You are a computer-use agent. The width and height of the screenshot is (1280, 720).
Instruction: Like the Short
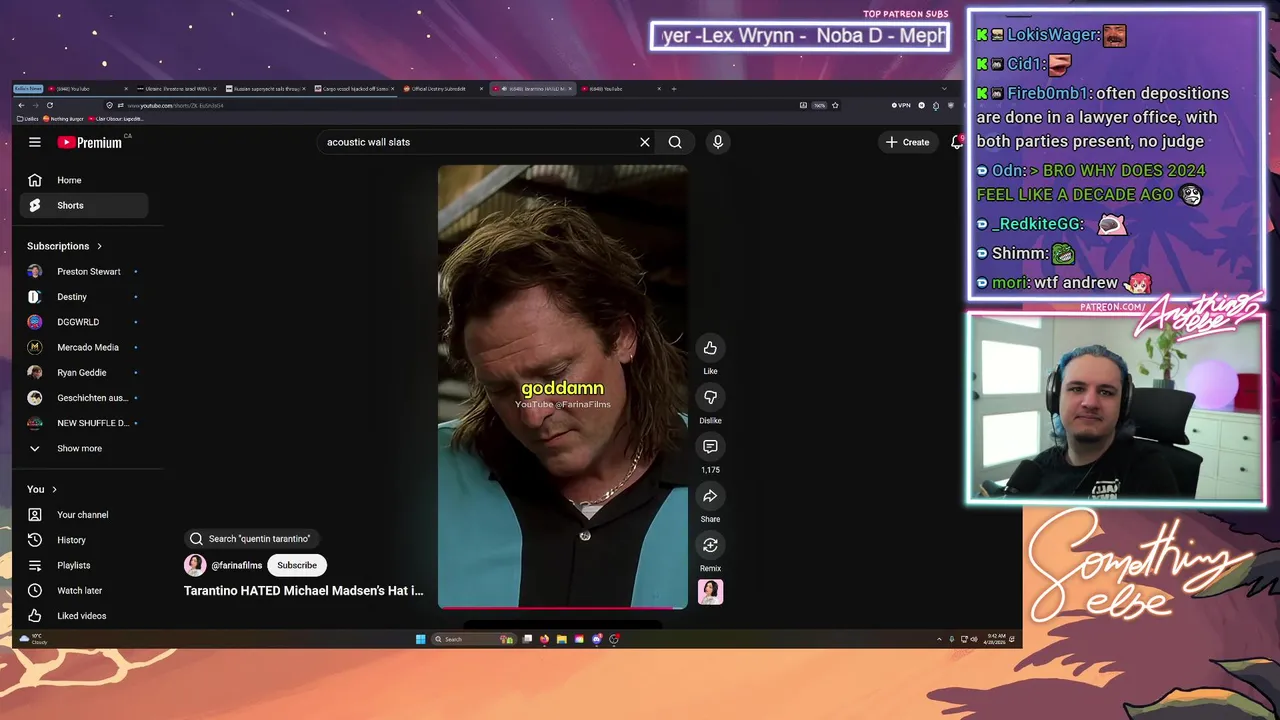[x=710, y=348]
